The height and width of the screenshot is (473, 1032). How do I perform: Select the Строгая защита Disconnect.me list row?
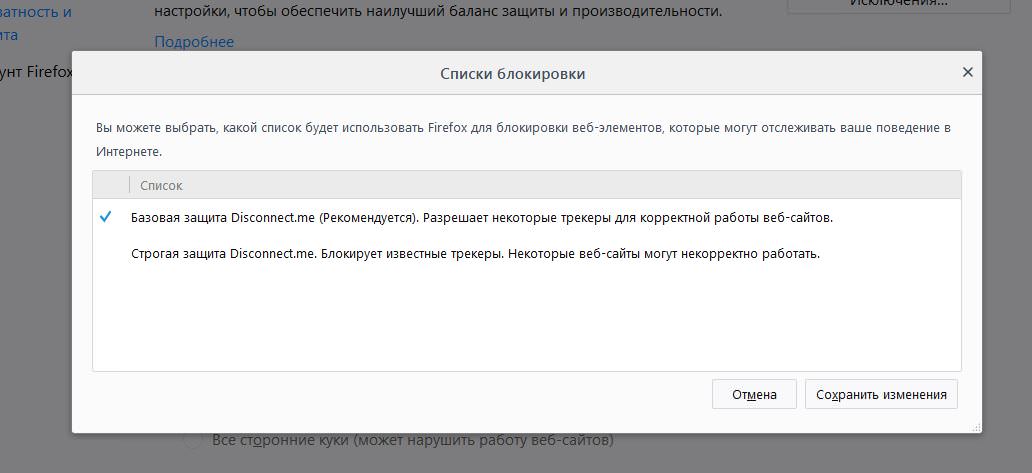pos(475,254)
